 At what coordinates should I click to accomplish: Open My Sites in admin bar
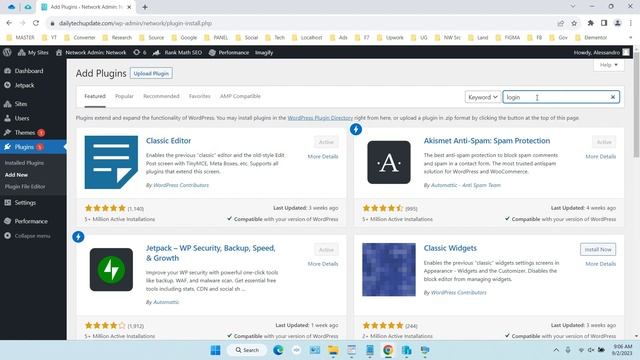33,52
